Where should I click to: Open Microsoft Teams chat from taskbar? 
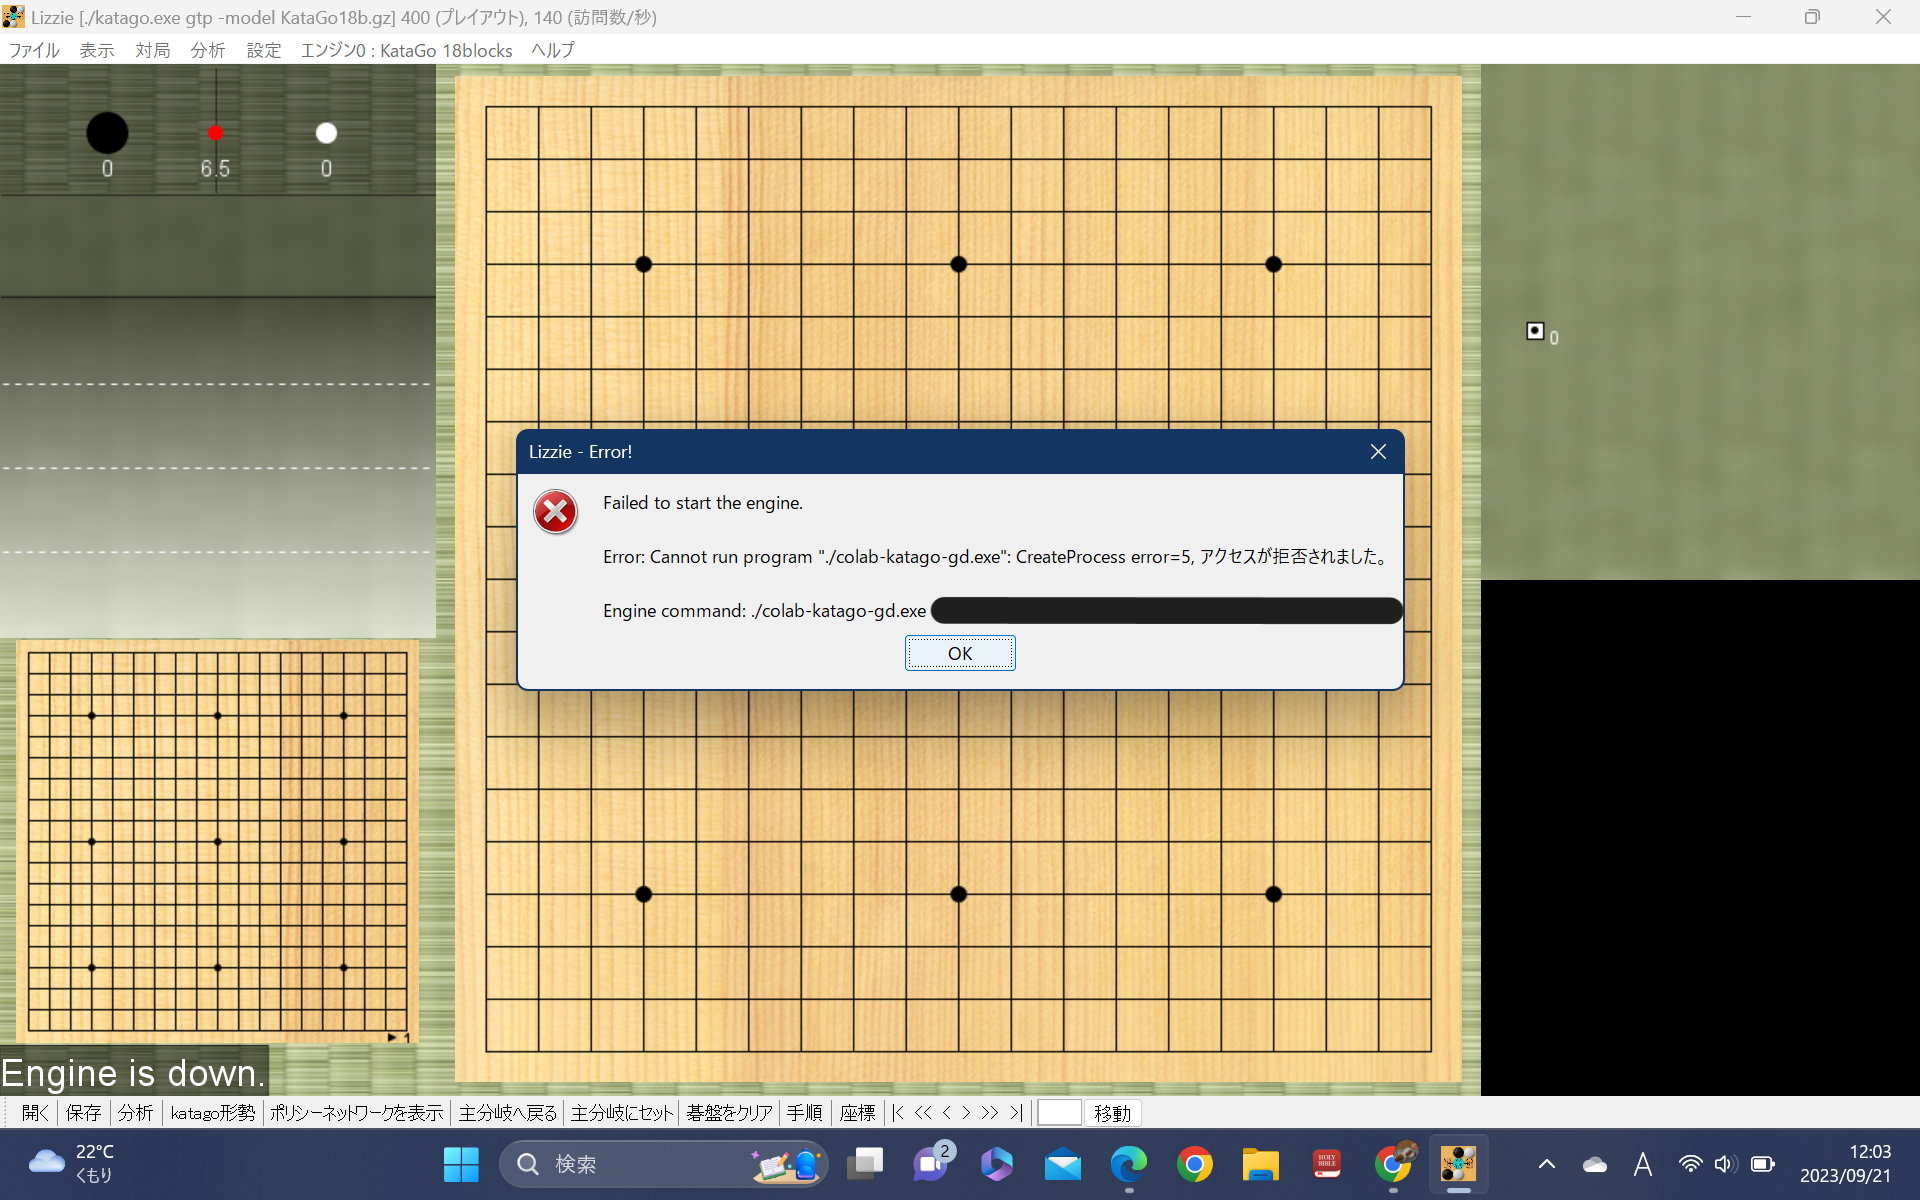tap(931, 1164)
